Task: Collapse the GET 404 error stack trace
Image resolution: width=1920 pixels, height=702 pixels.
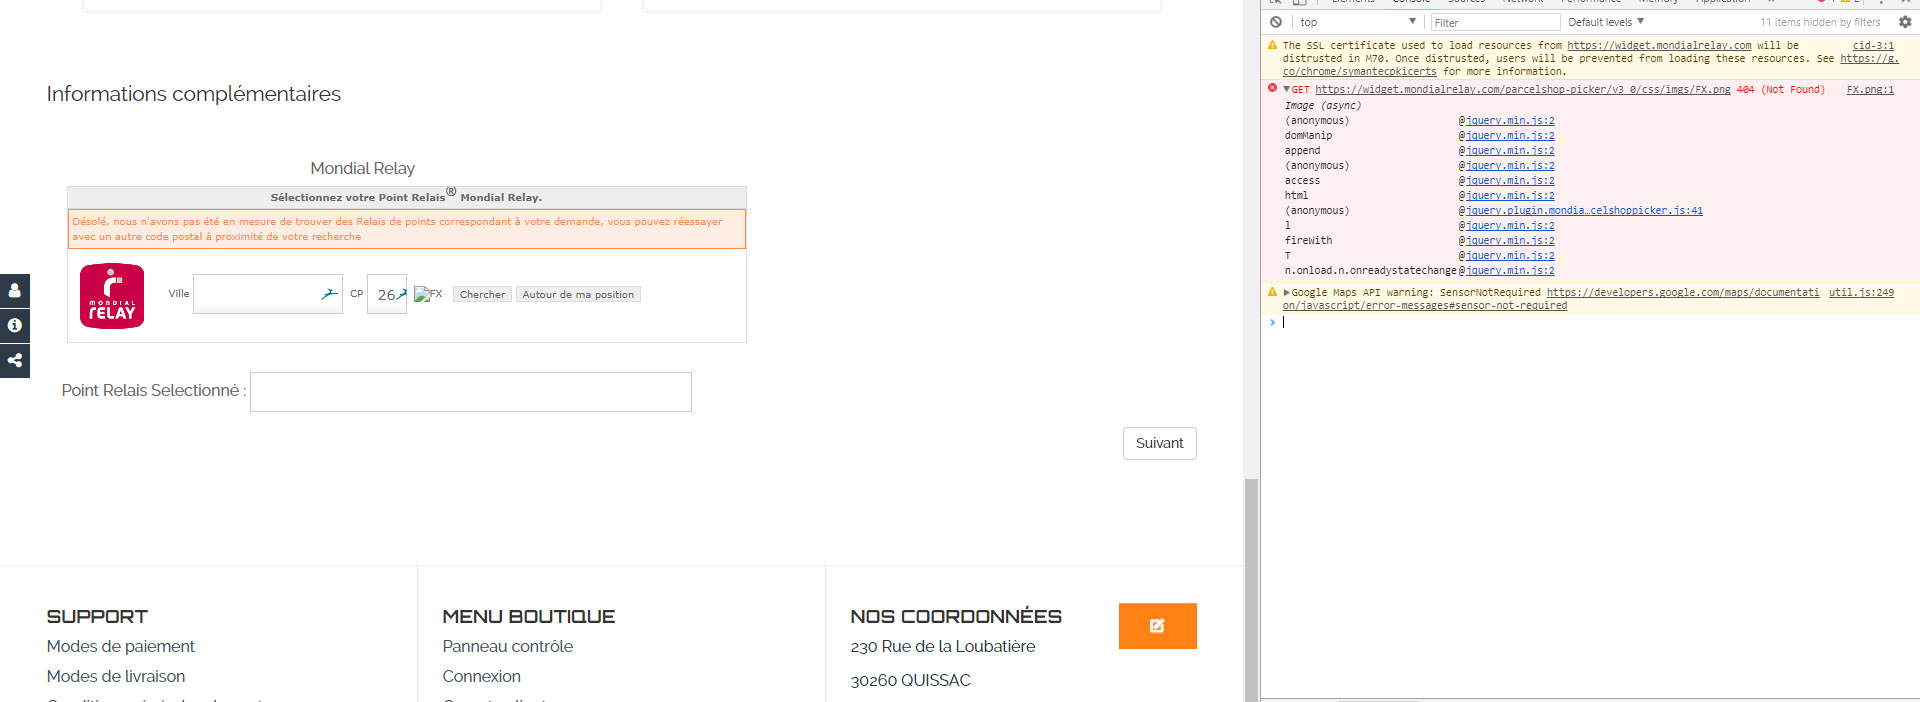Action: tap(1286, 89)
